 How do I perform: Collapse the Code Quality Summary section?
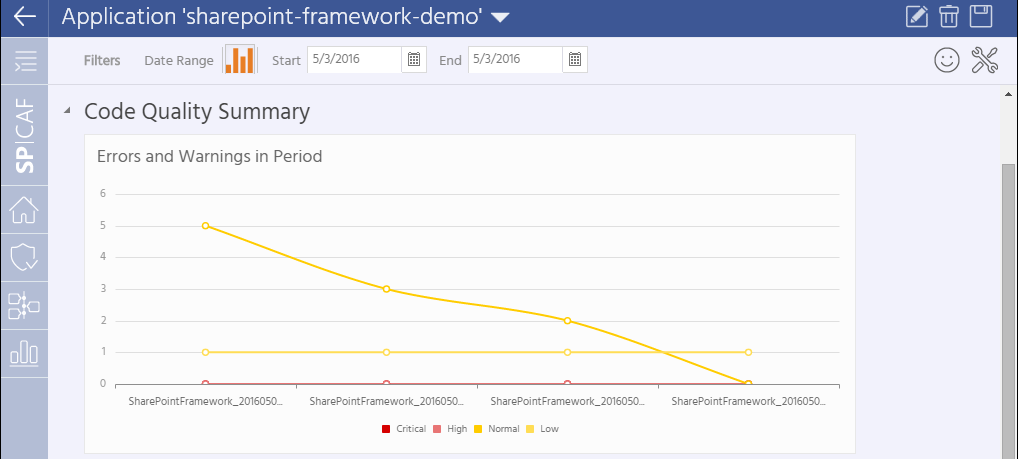[67, 111]
